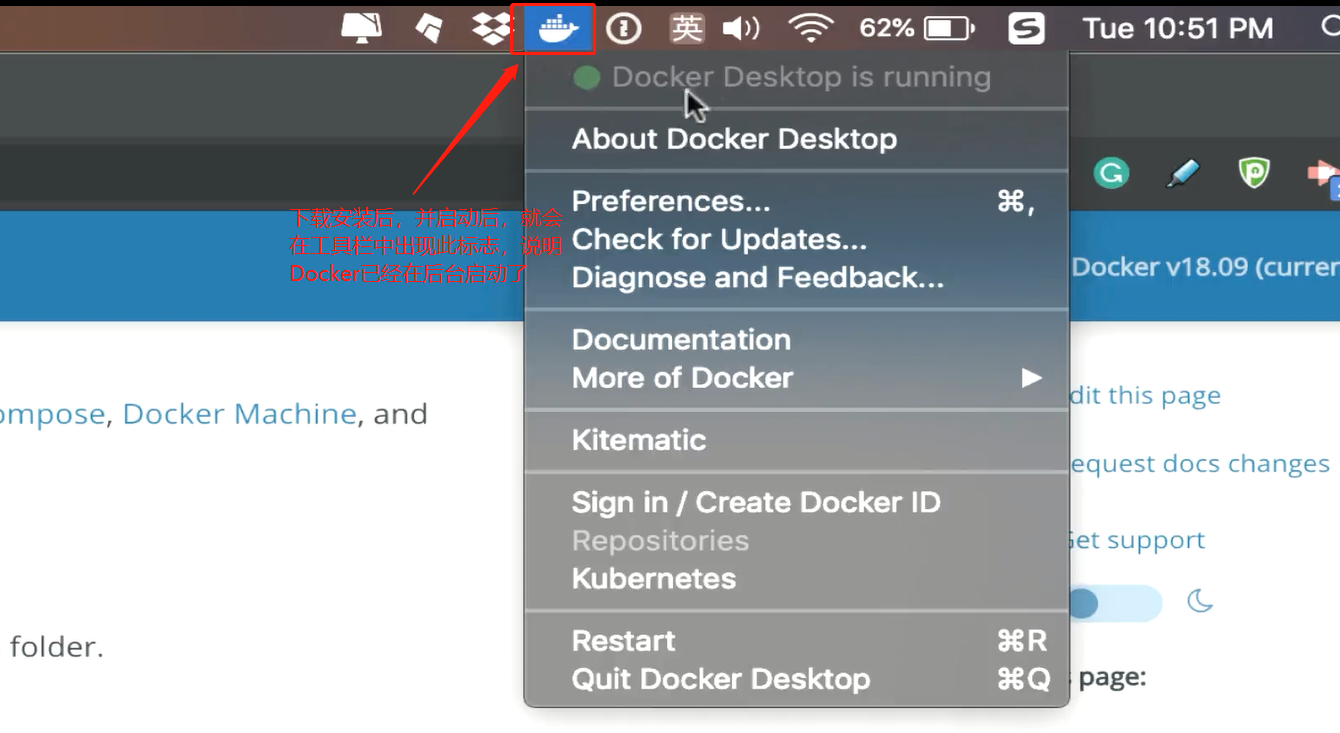Click the input method 英 icon
This screenshot has width=1340, height=733.
(x=687, y=28)
